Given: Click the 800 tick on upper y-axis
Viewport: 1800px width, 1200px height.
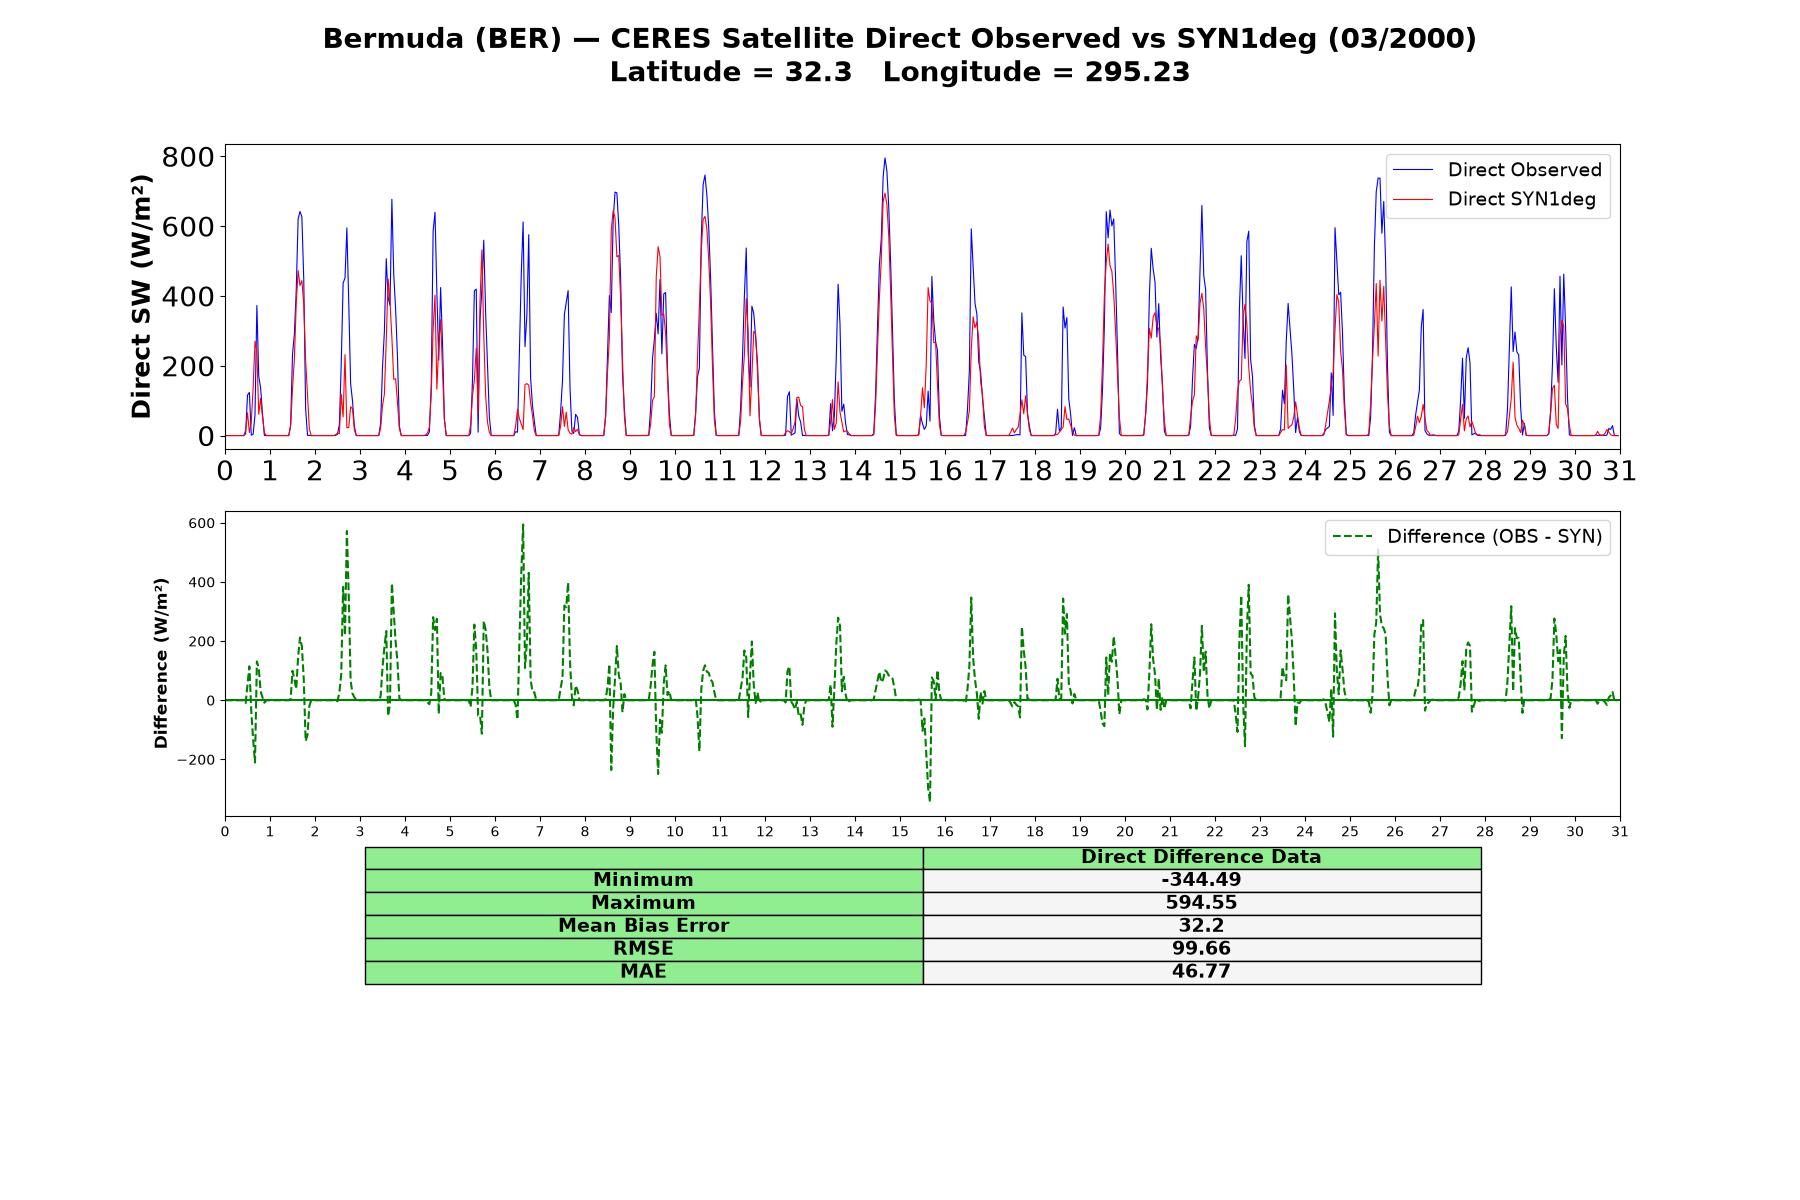Looking at the screenshot, I should [188, 157].
